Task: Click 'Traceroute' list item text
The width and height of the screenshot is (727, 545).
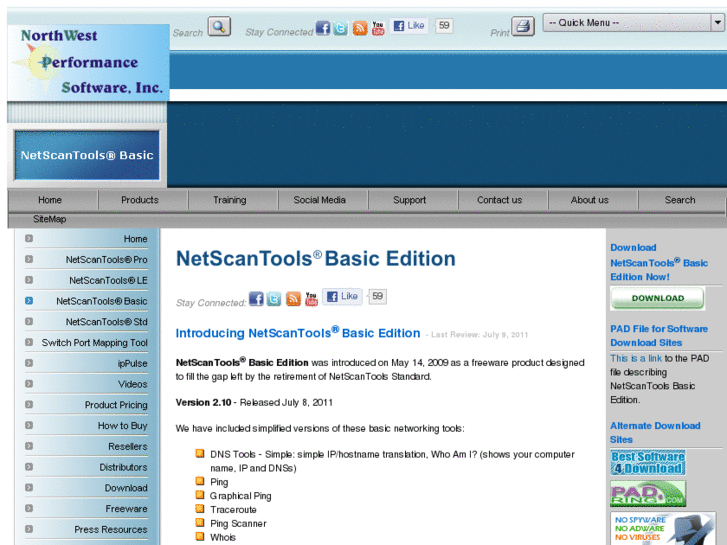Action: coord(233,510)
